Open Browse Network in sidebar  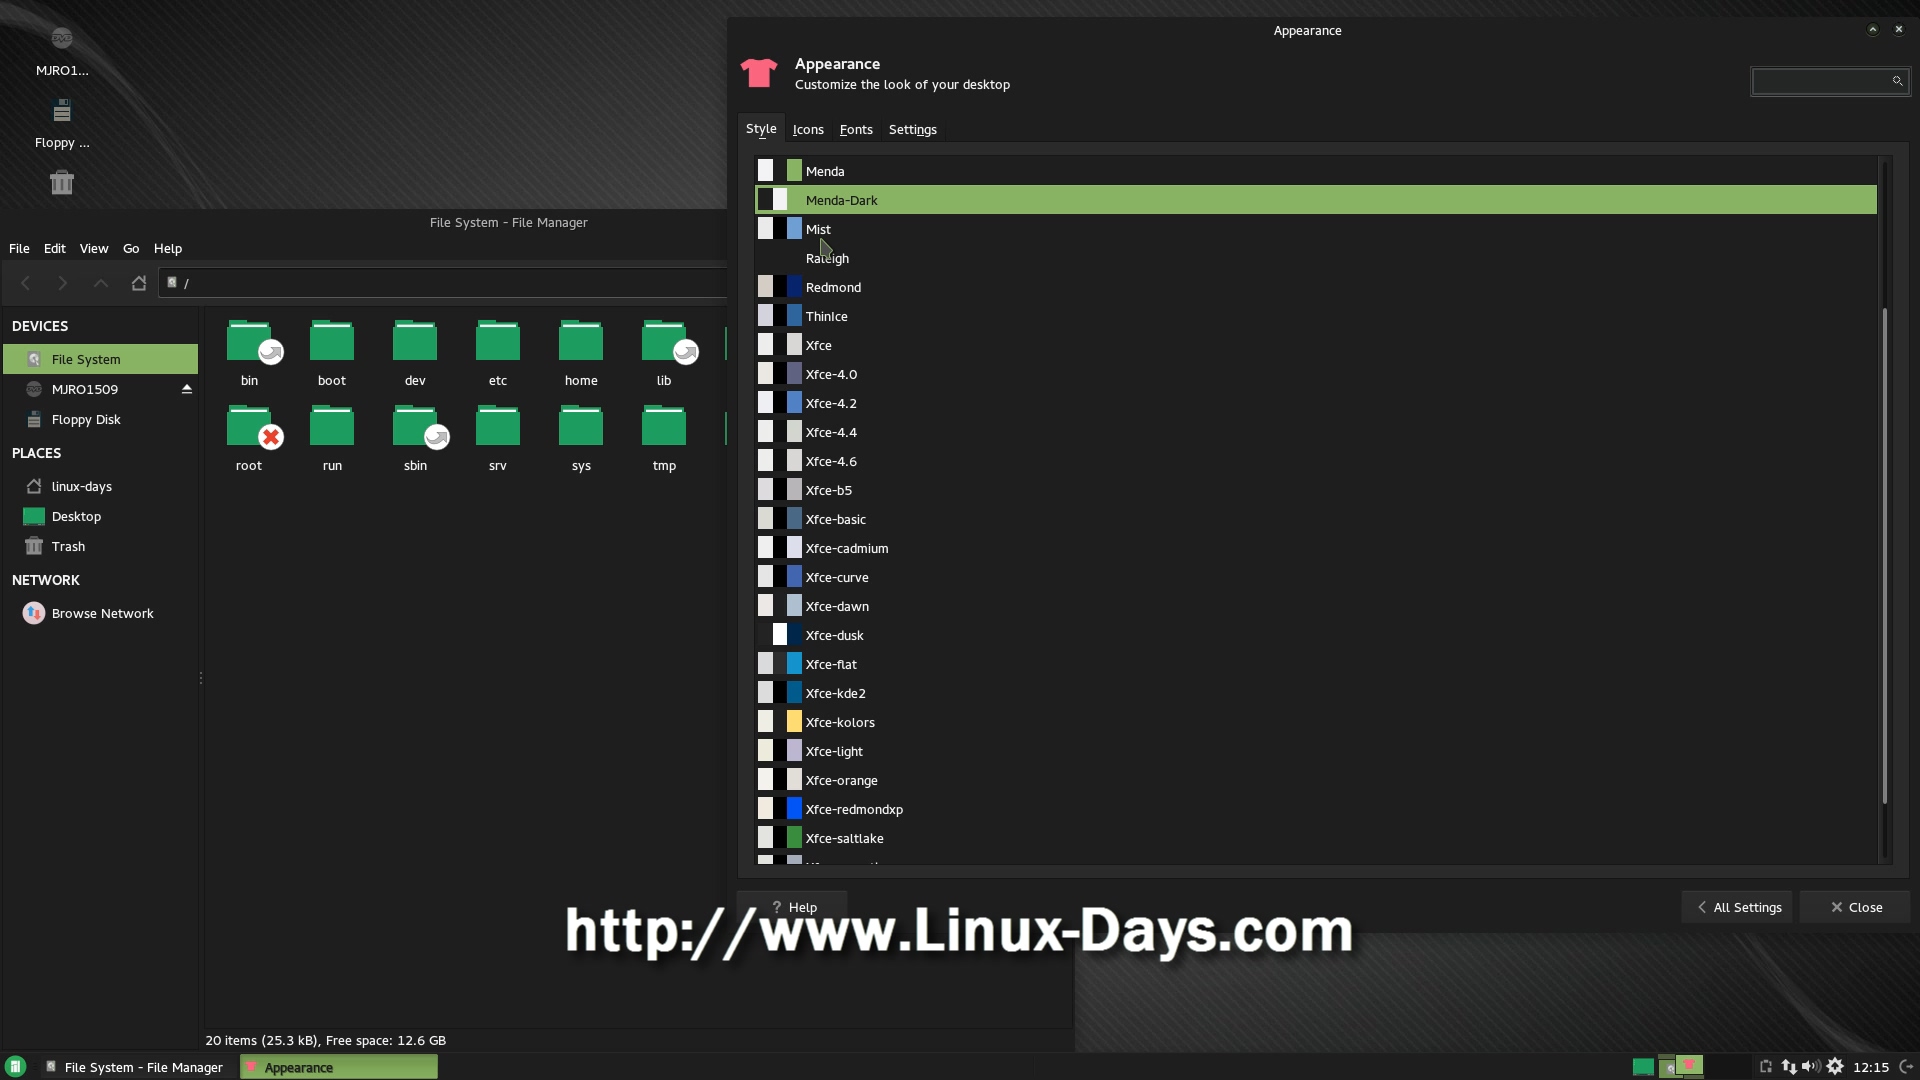point(100,613)
